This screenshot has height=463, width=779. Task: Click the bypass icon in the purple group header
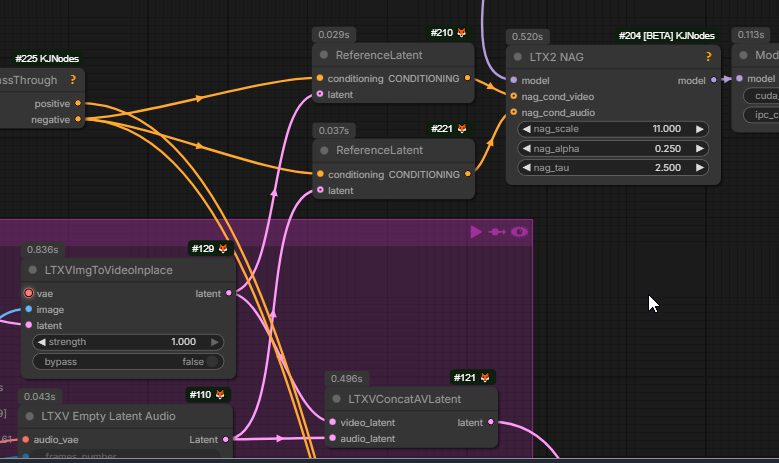pos(497,232)
